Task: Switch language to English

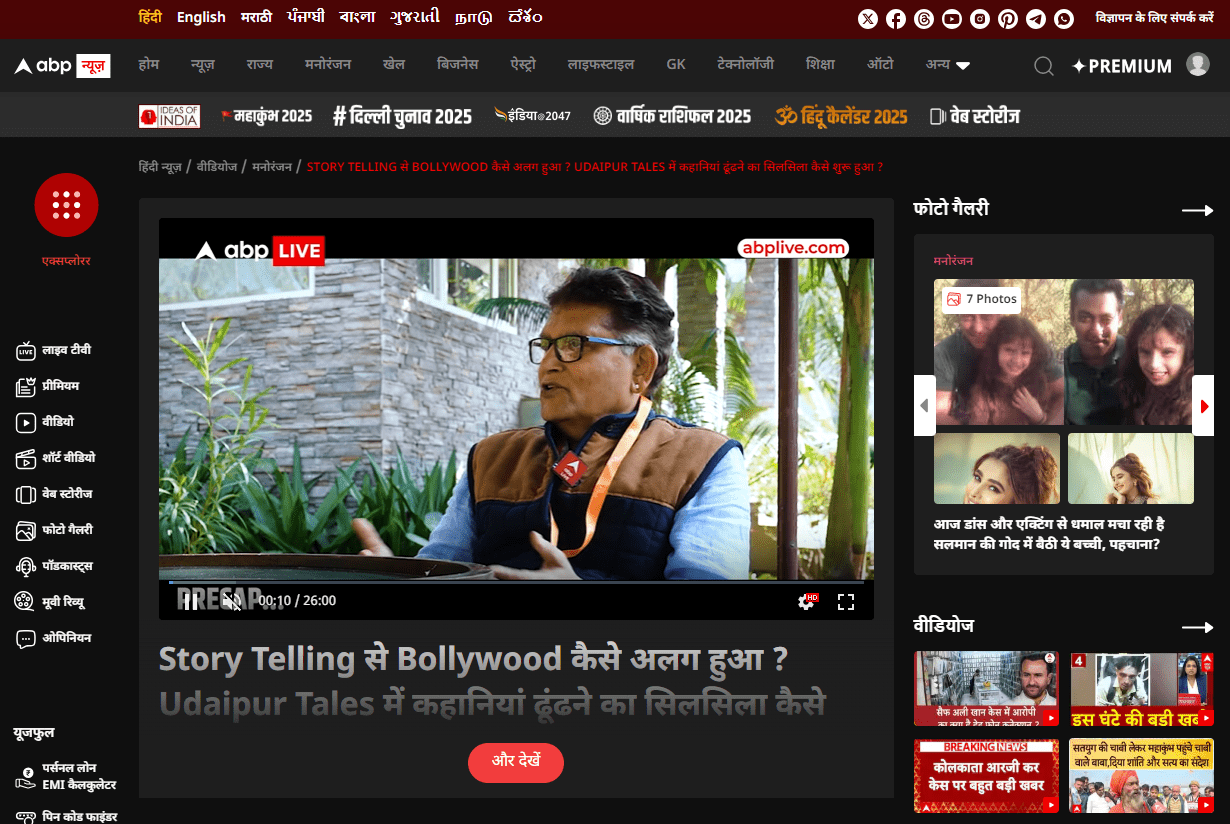Action: pyautogui.click(x=201, y=17)
